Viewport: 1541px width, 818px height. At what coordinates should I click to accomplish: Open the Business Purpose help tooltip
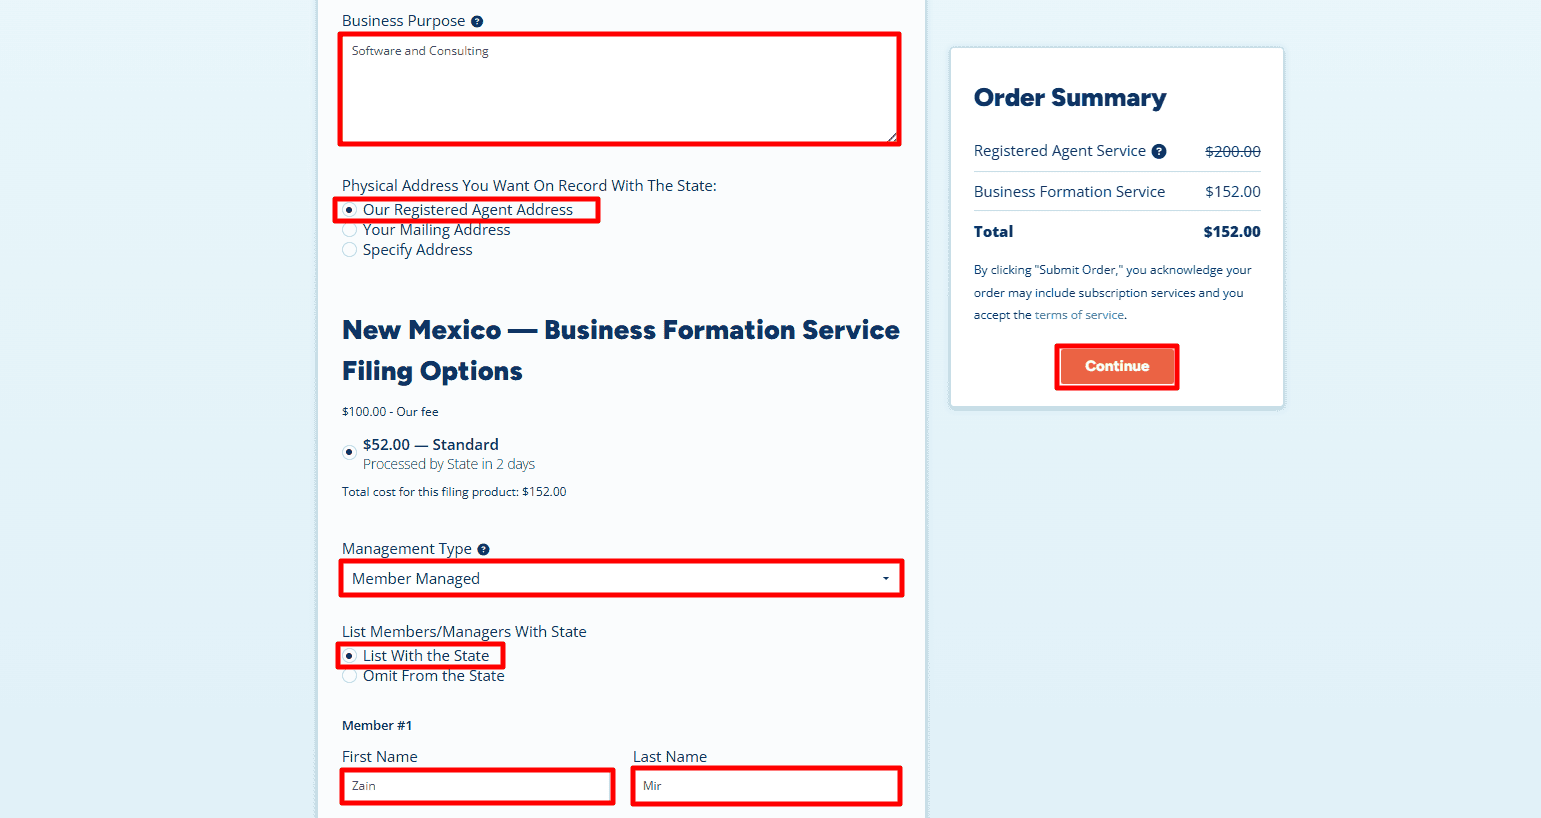(478, 20)
